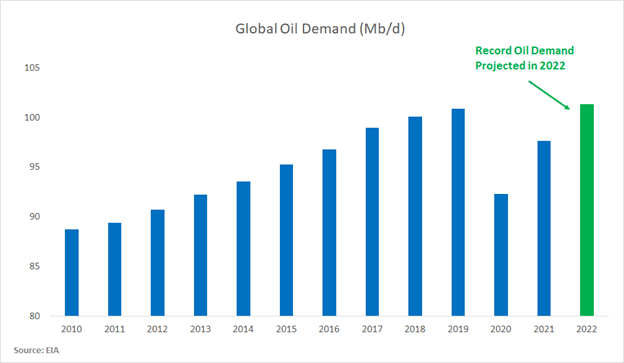The width and height of the screenshot is (624, 363).
Task: Select the 2020 demand bar
Action: [x=501, y=255]
